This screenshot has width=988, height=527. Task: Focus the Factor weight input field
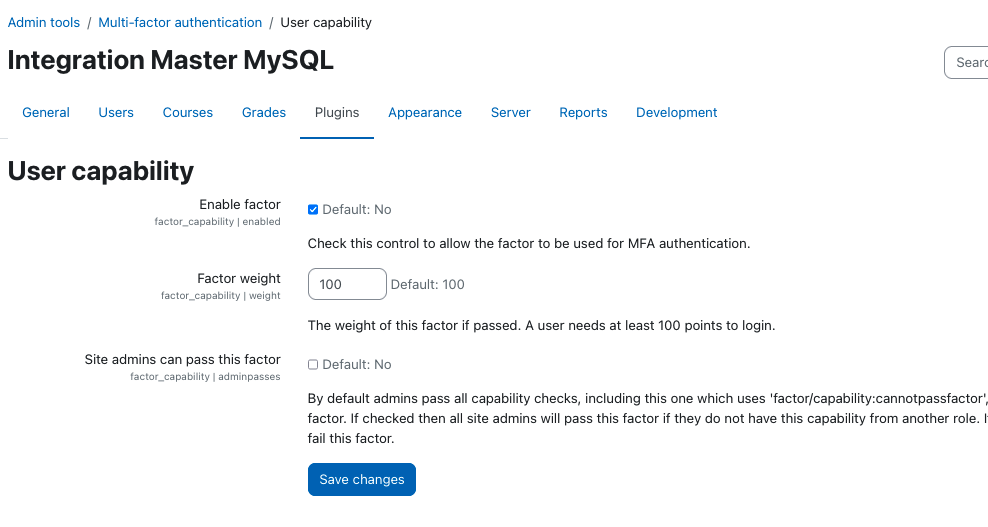click(347, 284)
